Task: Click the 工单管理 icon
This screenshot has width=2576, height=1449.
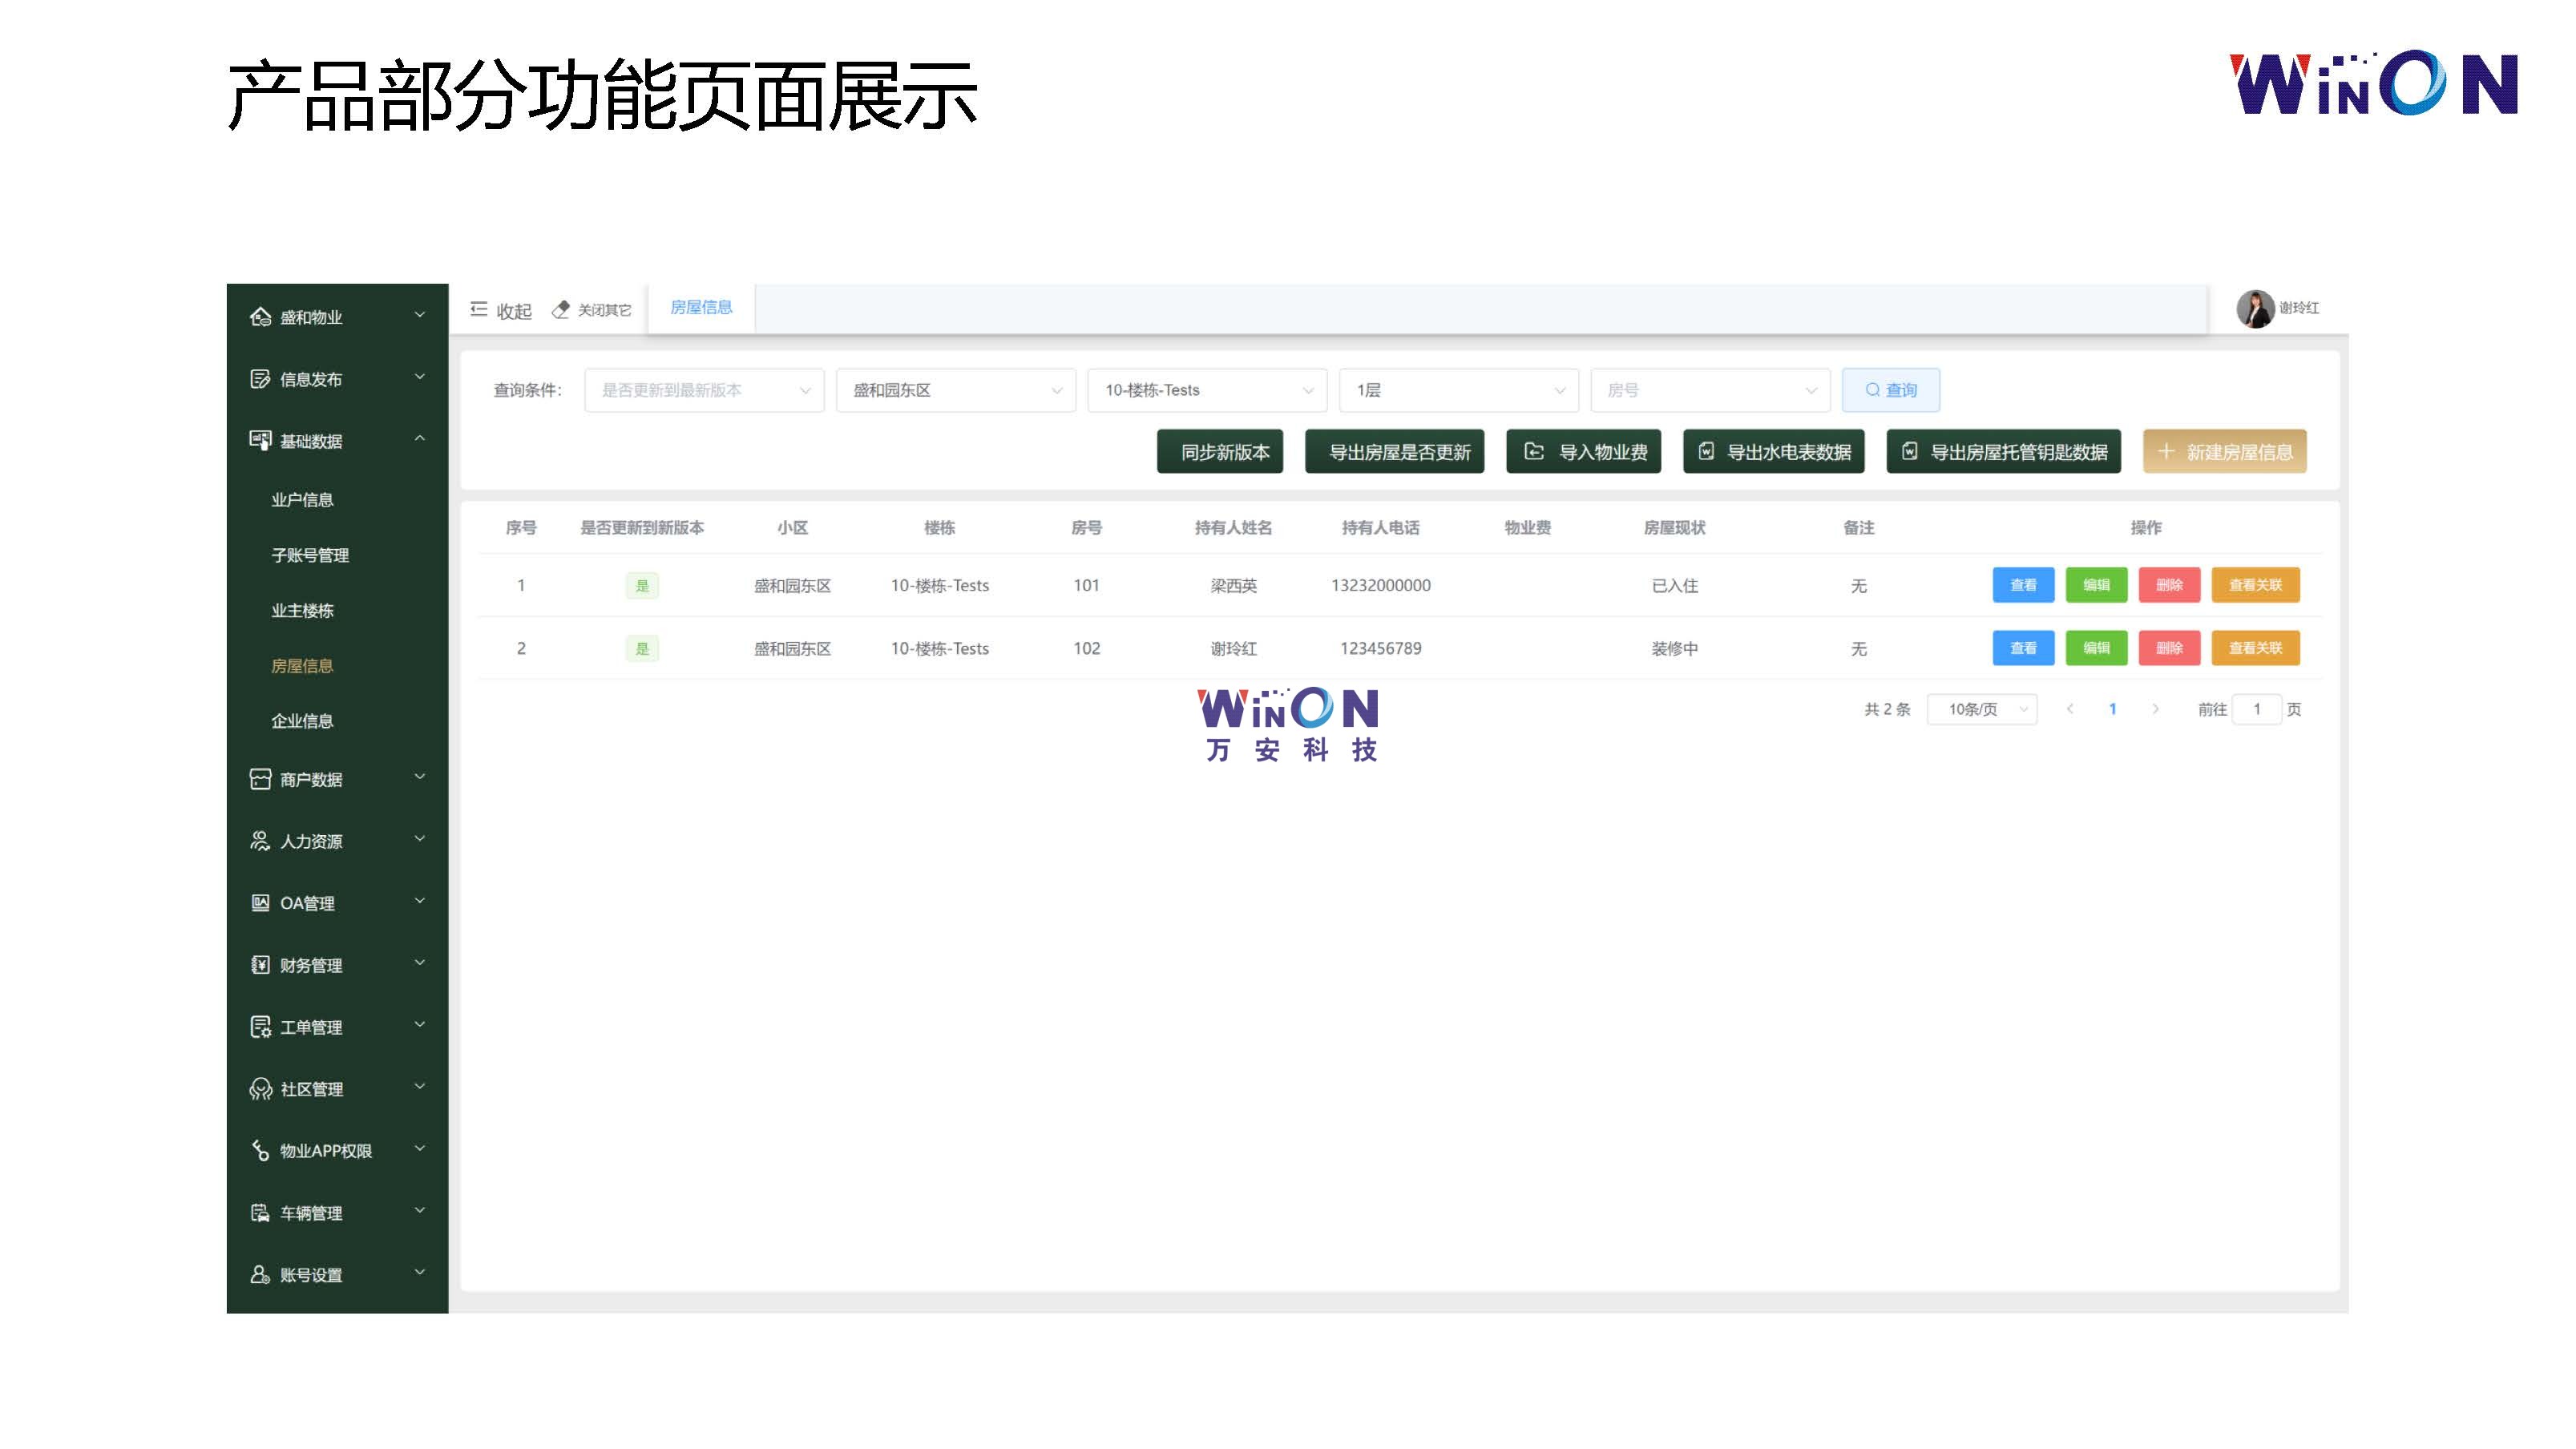Action: (260, 1027)
